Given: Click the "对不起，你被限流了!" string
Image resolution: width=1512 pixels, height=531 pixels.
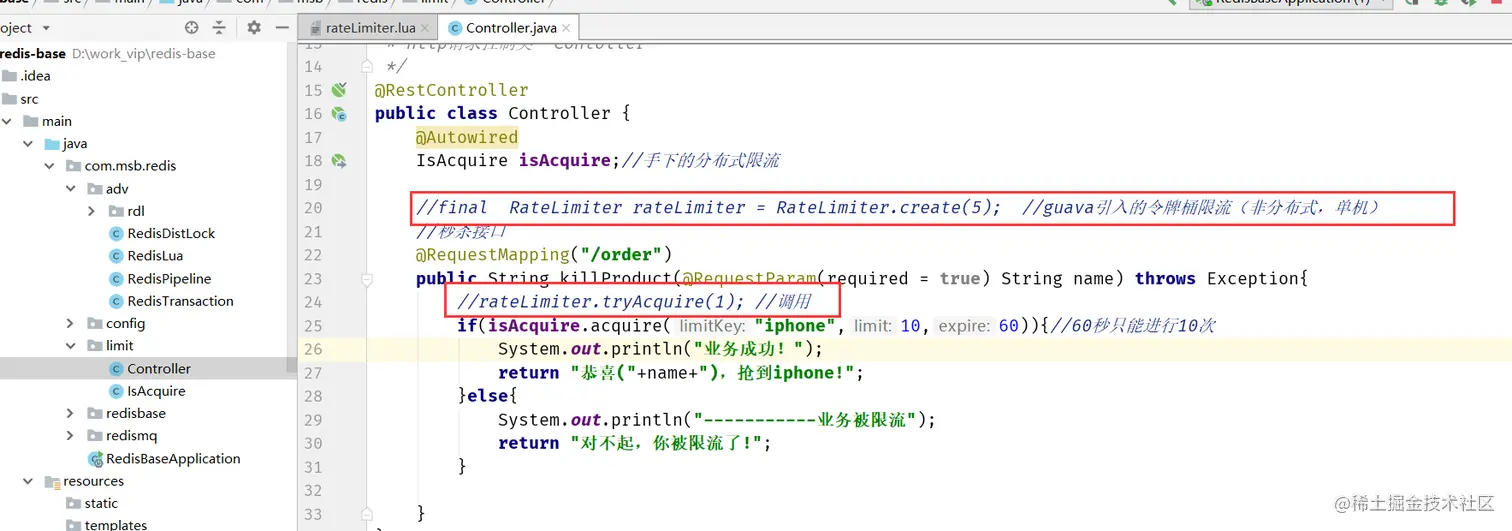Looking at the screenshot, I should pos(668,443).
